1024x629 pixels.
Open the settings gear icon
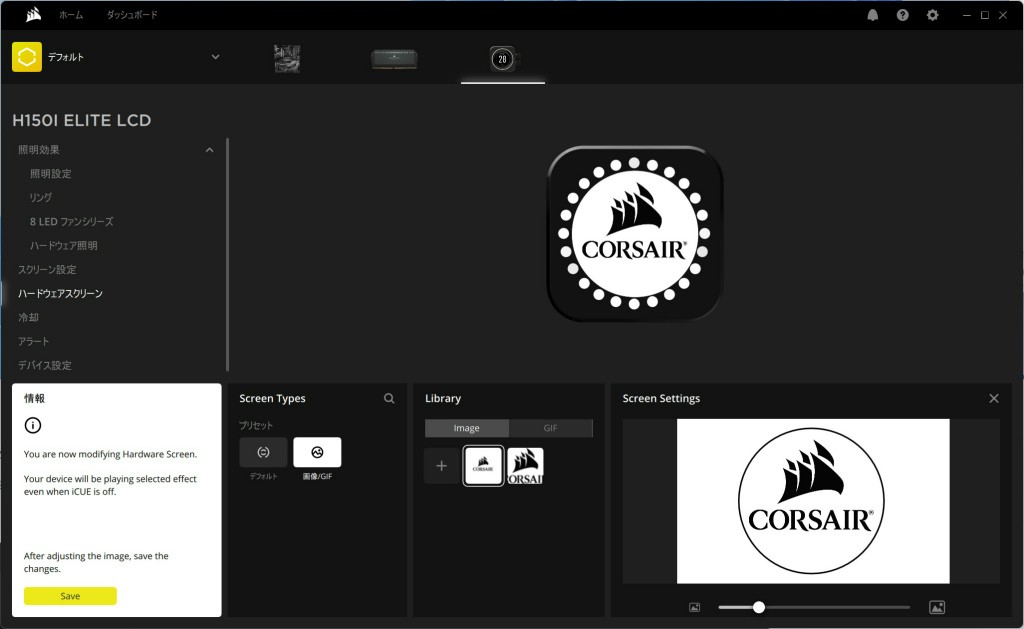(933, 15)
